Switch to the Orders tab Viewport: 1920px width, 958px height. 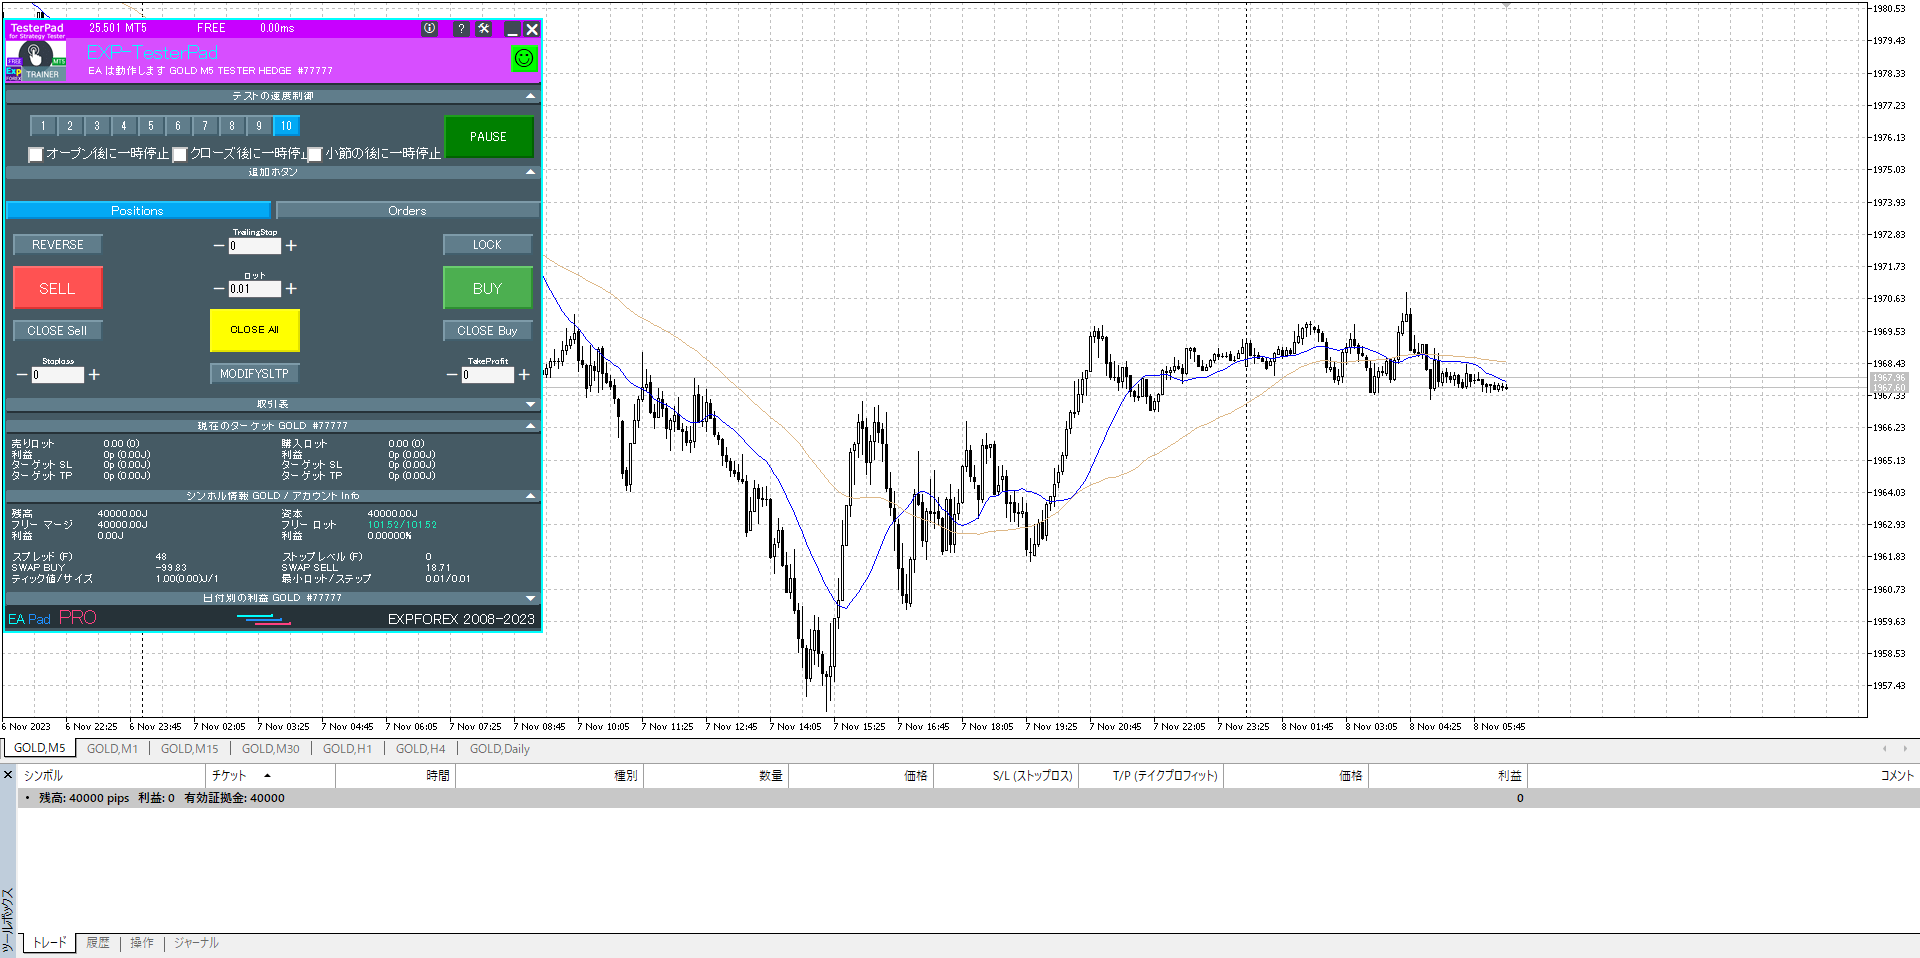click(407, 211)
